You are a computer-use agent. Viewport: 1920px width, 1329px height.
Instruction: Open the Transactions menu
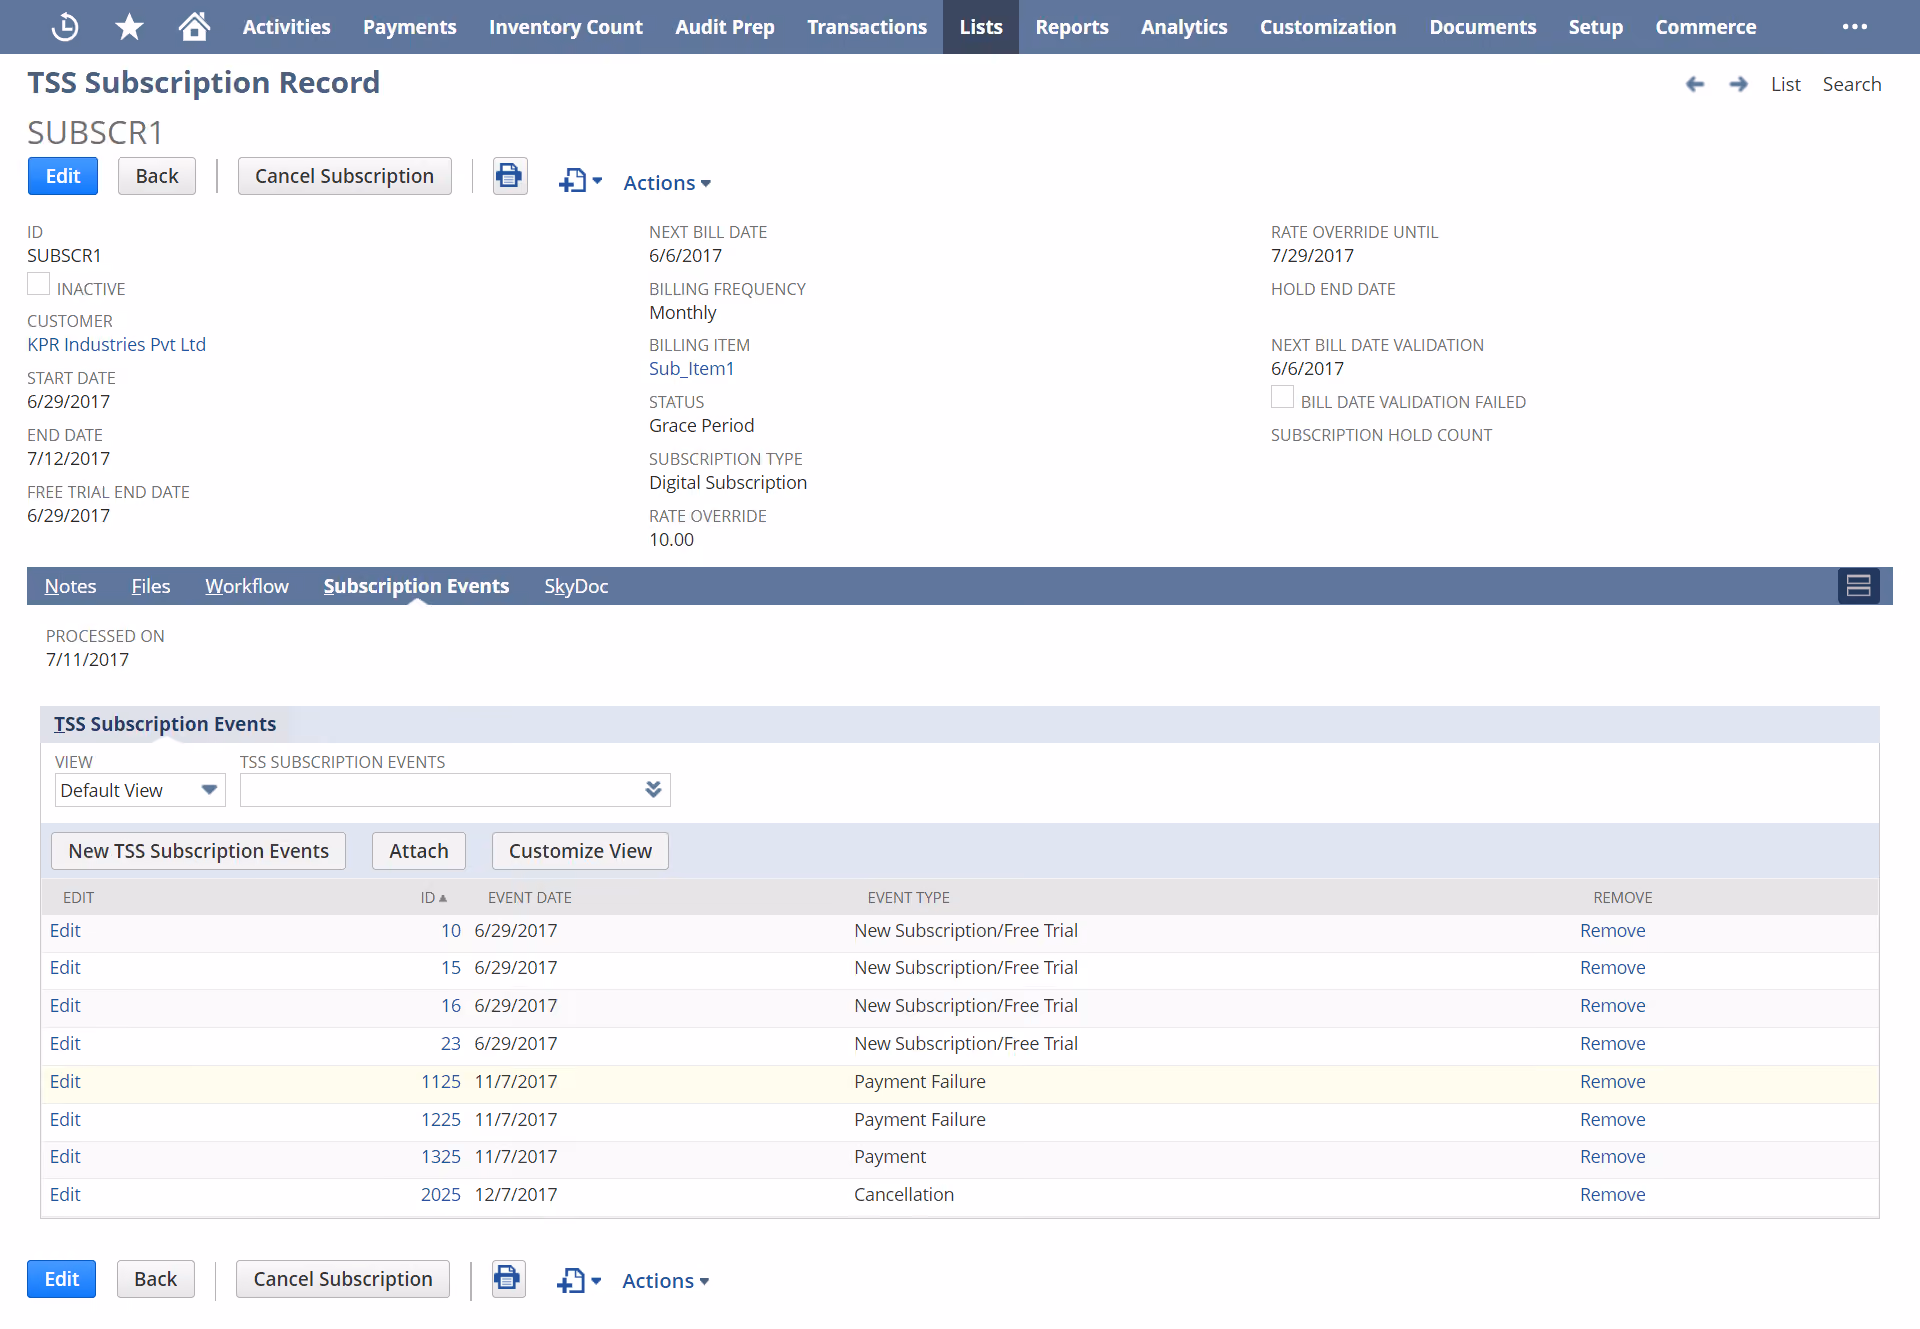coord(867,27)
